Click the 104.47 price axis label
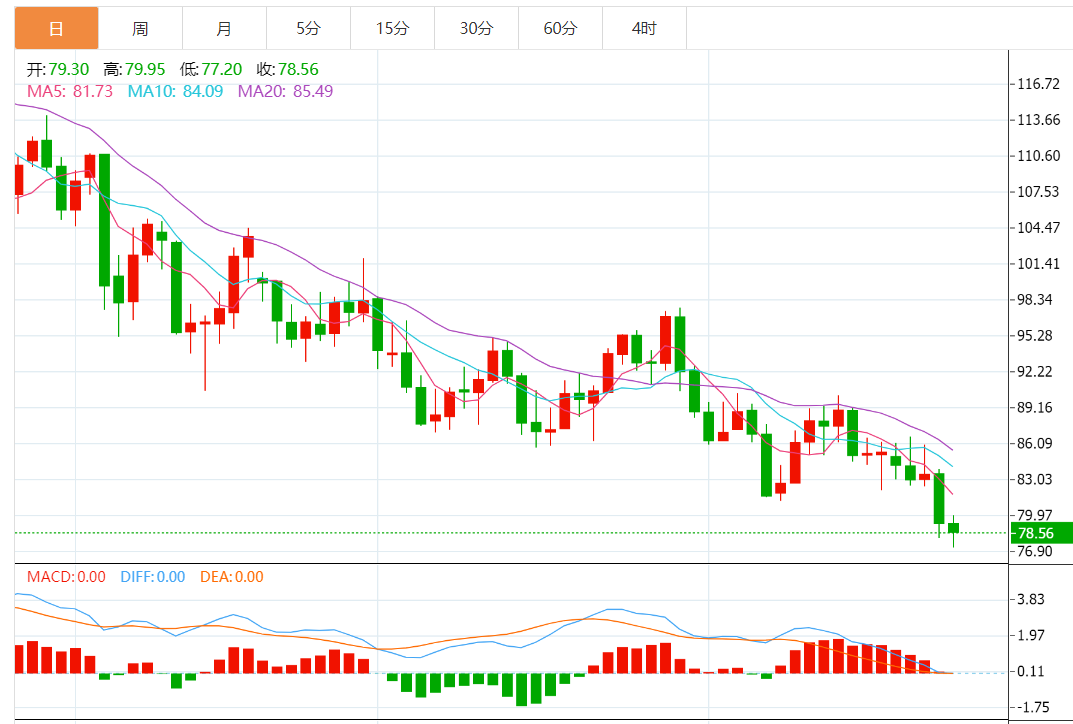 pyautogui.click(x=1039, y=228)
